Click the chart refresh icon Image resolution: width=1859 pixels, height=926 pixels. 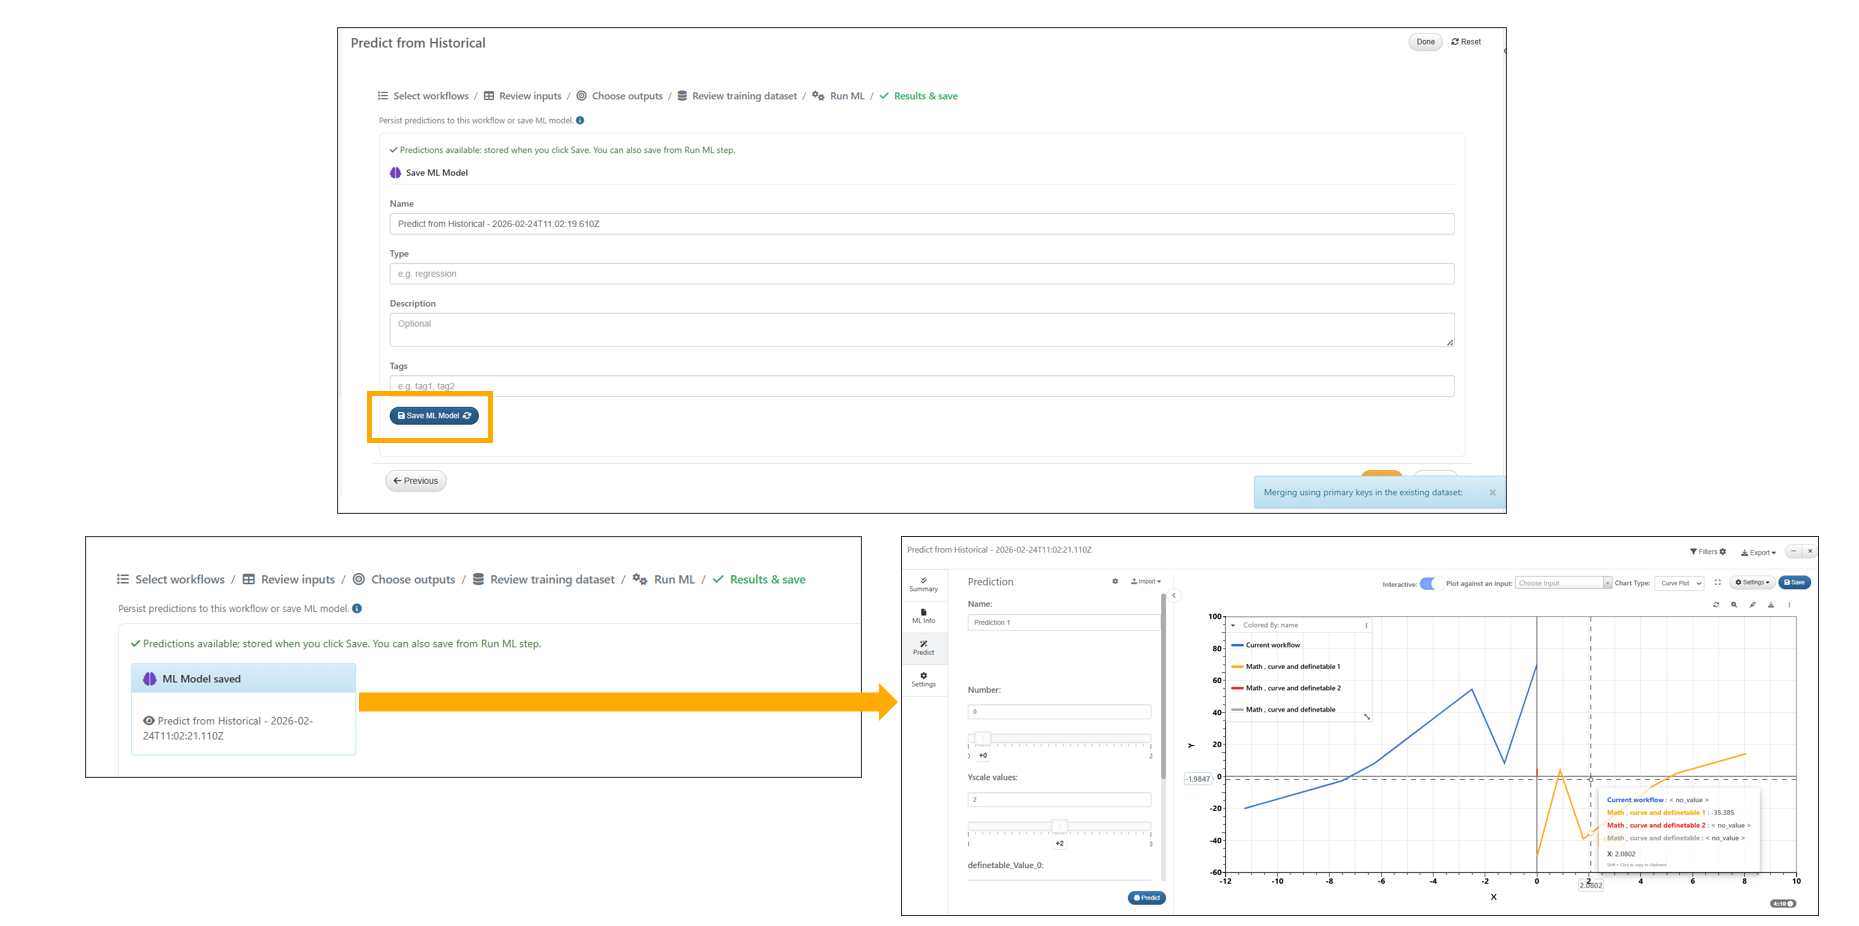click(x=1716, y=605)
